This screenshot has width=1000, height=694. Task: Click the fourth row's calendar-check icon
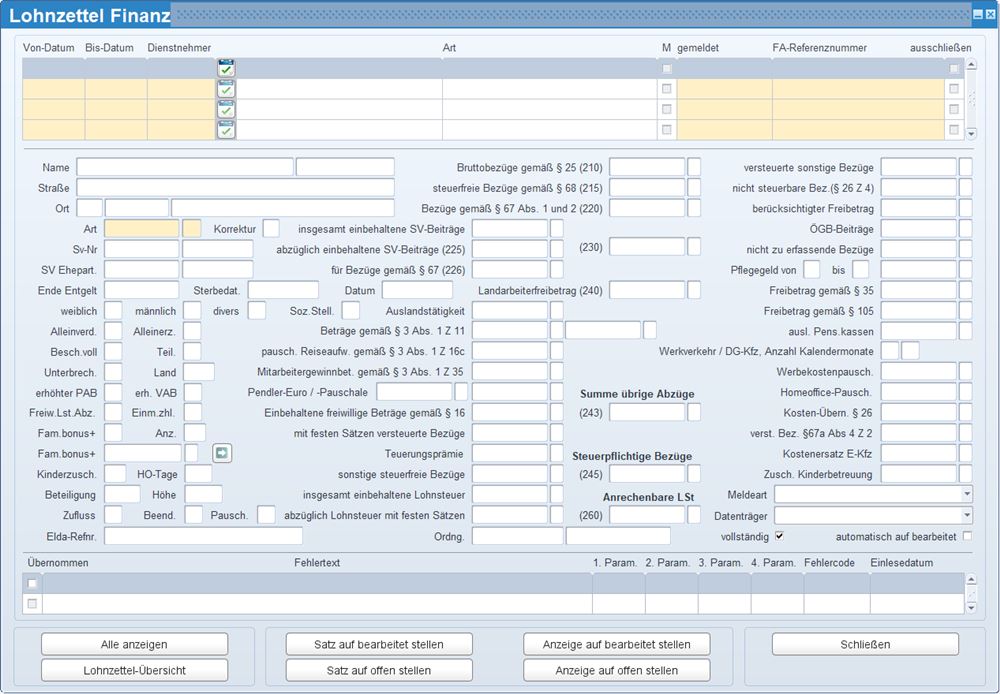tap(226, 130)
